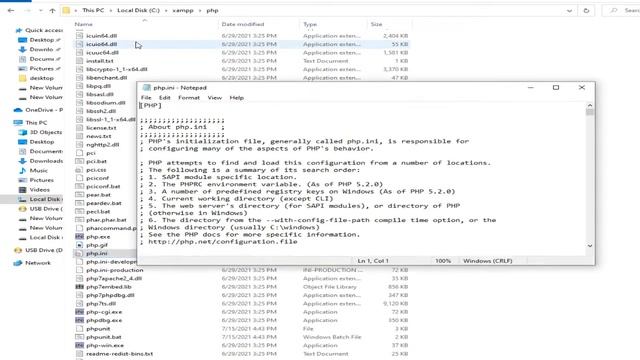This screenshot has height=360, width=640.
Task: Select php7apache2_4.dll file icon
Action: pos(79,278)
